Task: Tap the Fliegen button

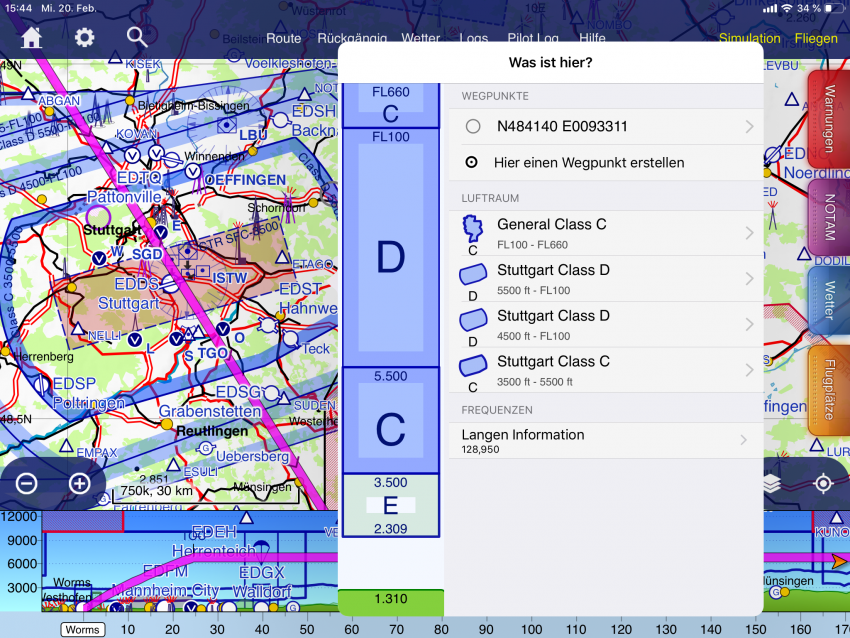Action: click(816, 39)
